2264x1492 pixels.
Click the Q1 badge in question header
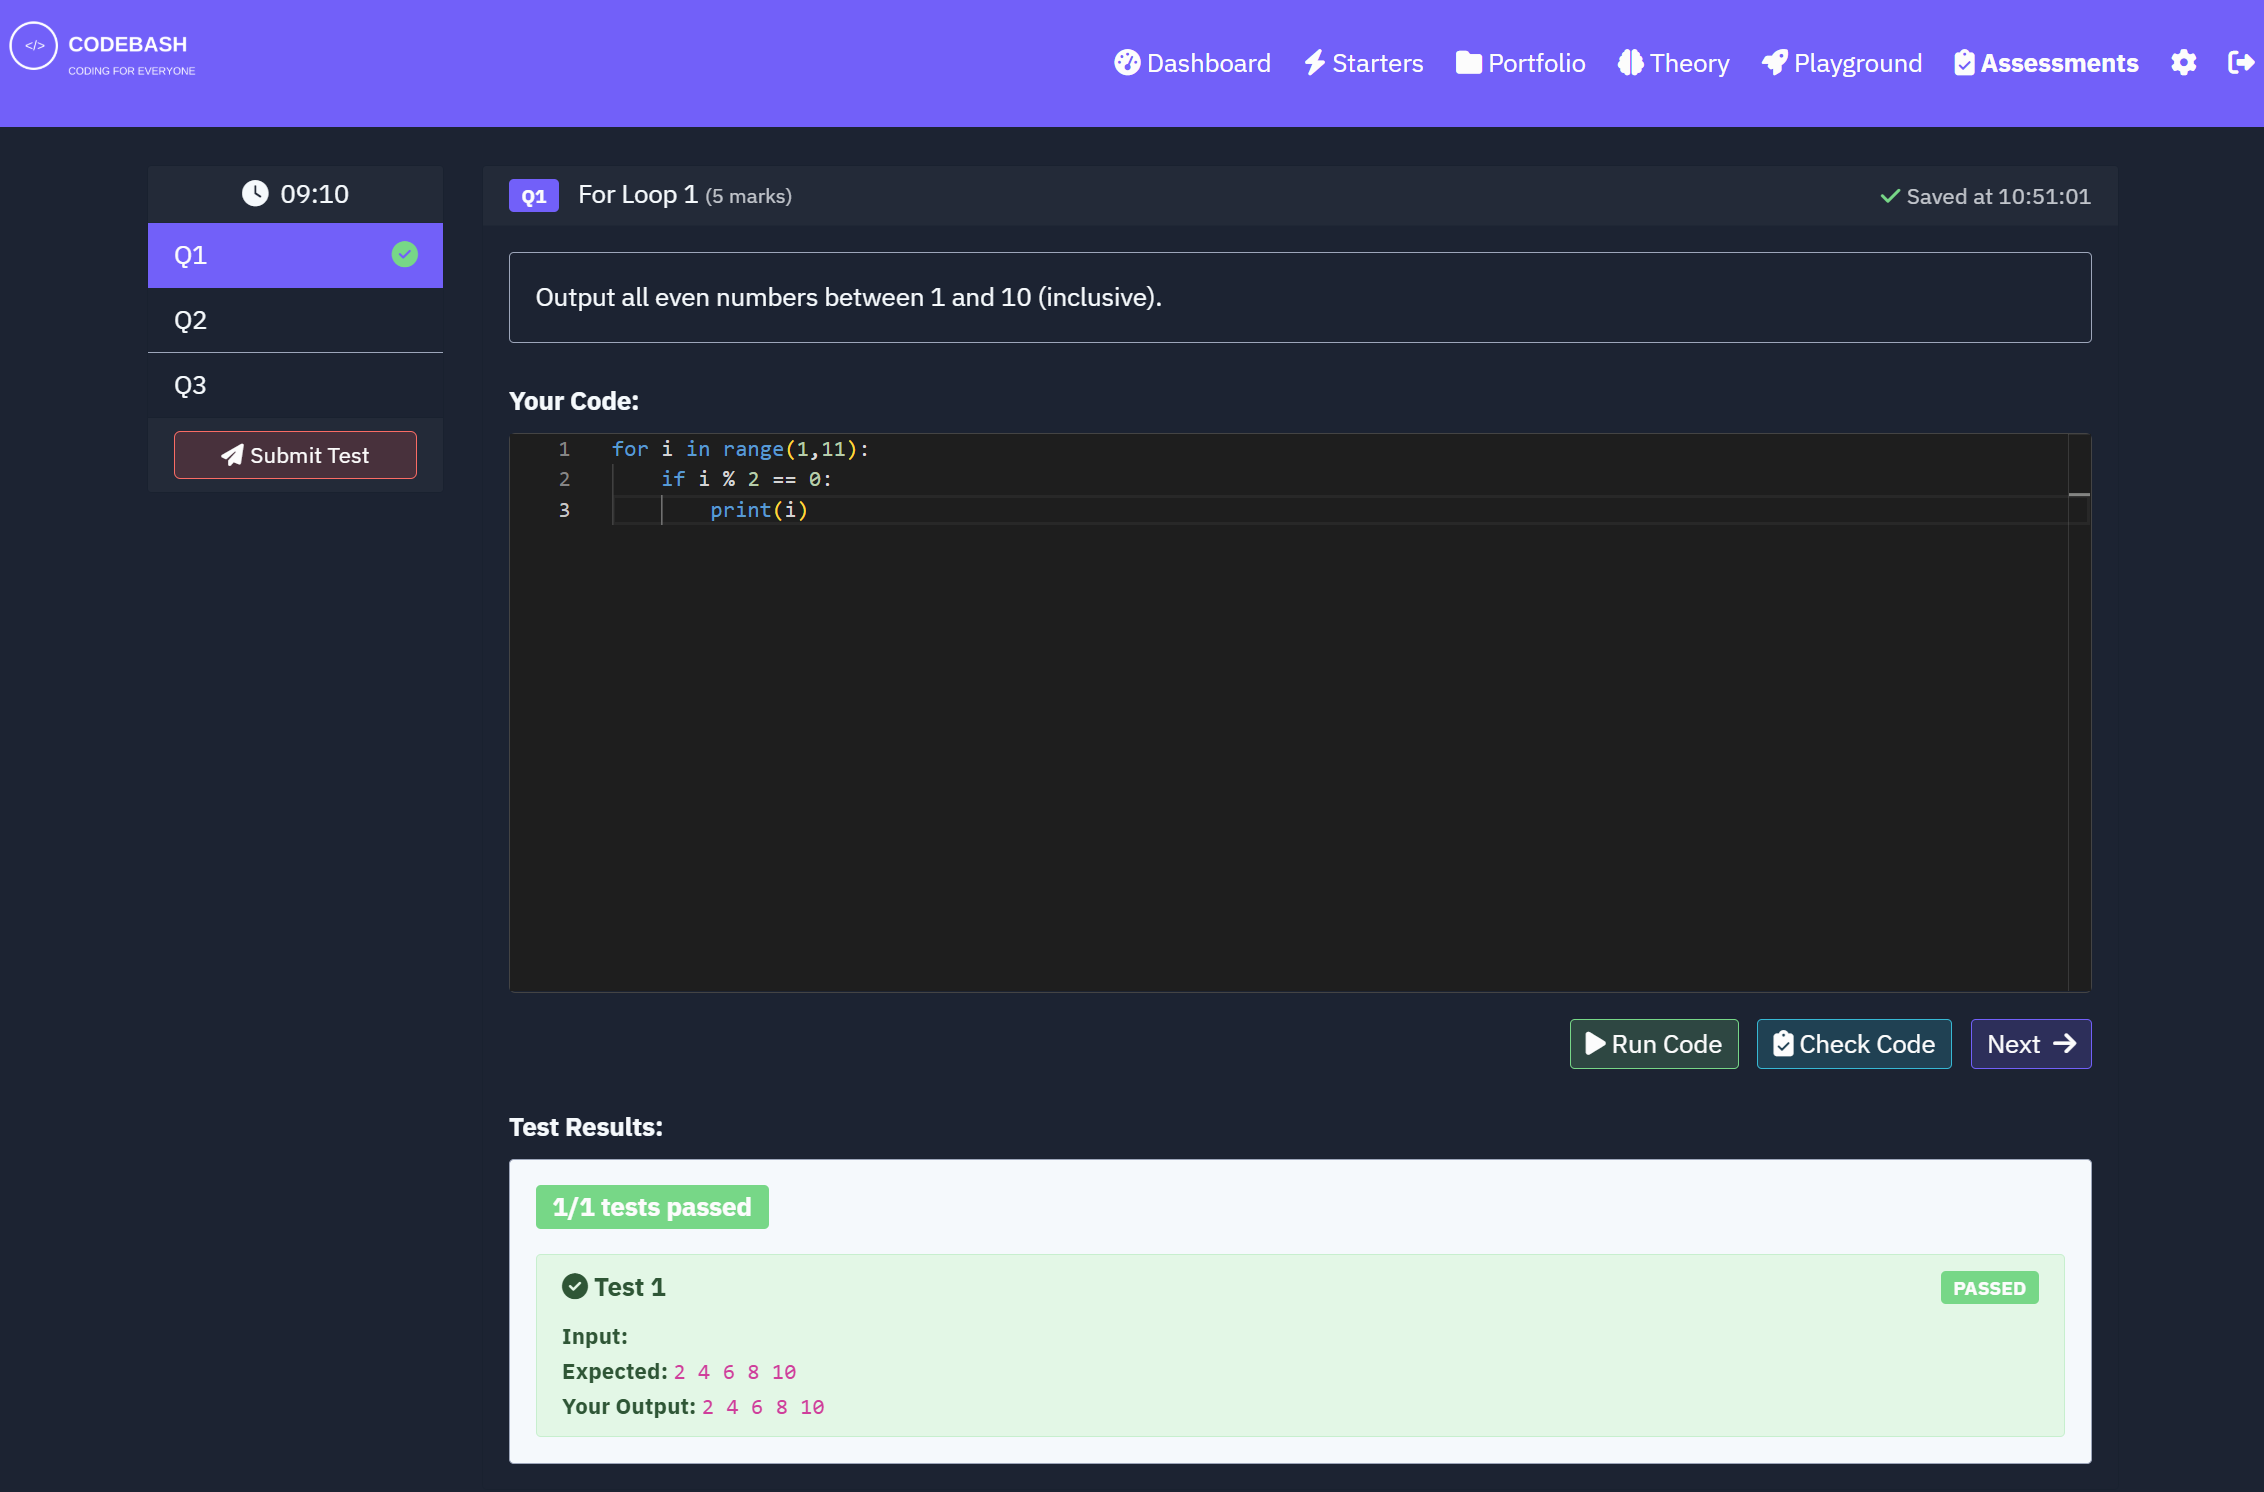coord(533,196)
